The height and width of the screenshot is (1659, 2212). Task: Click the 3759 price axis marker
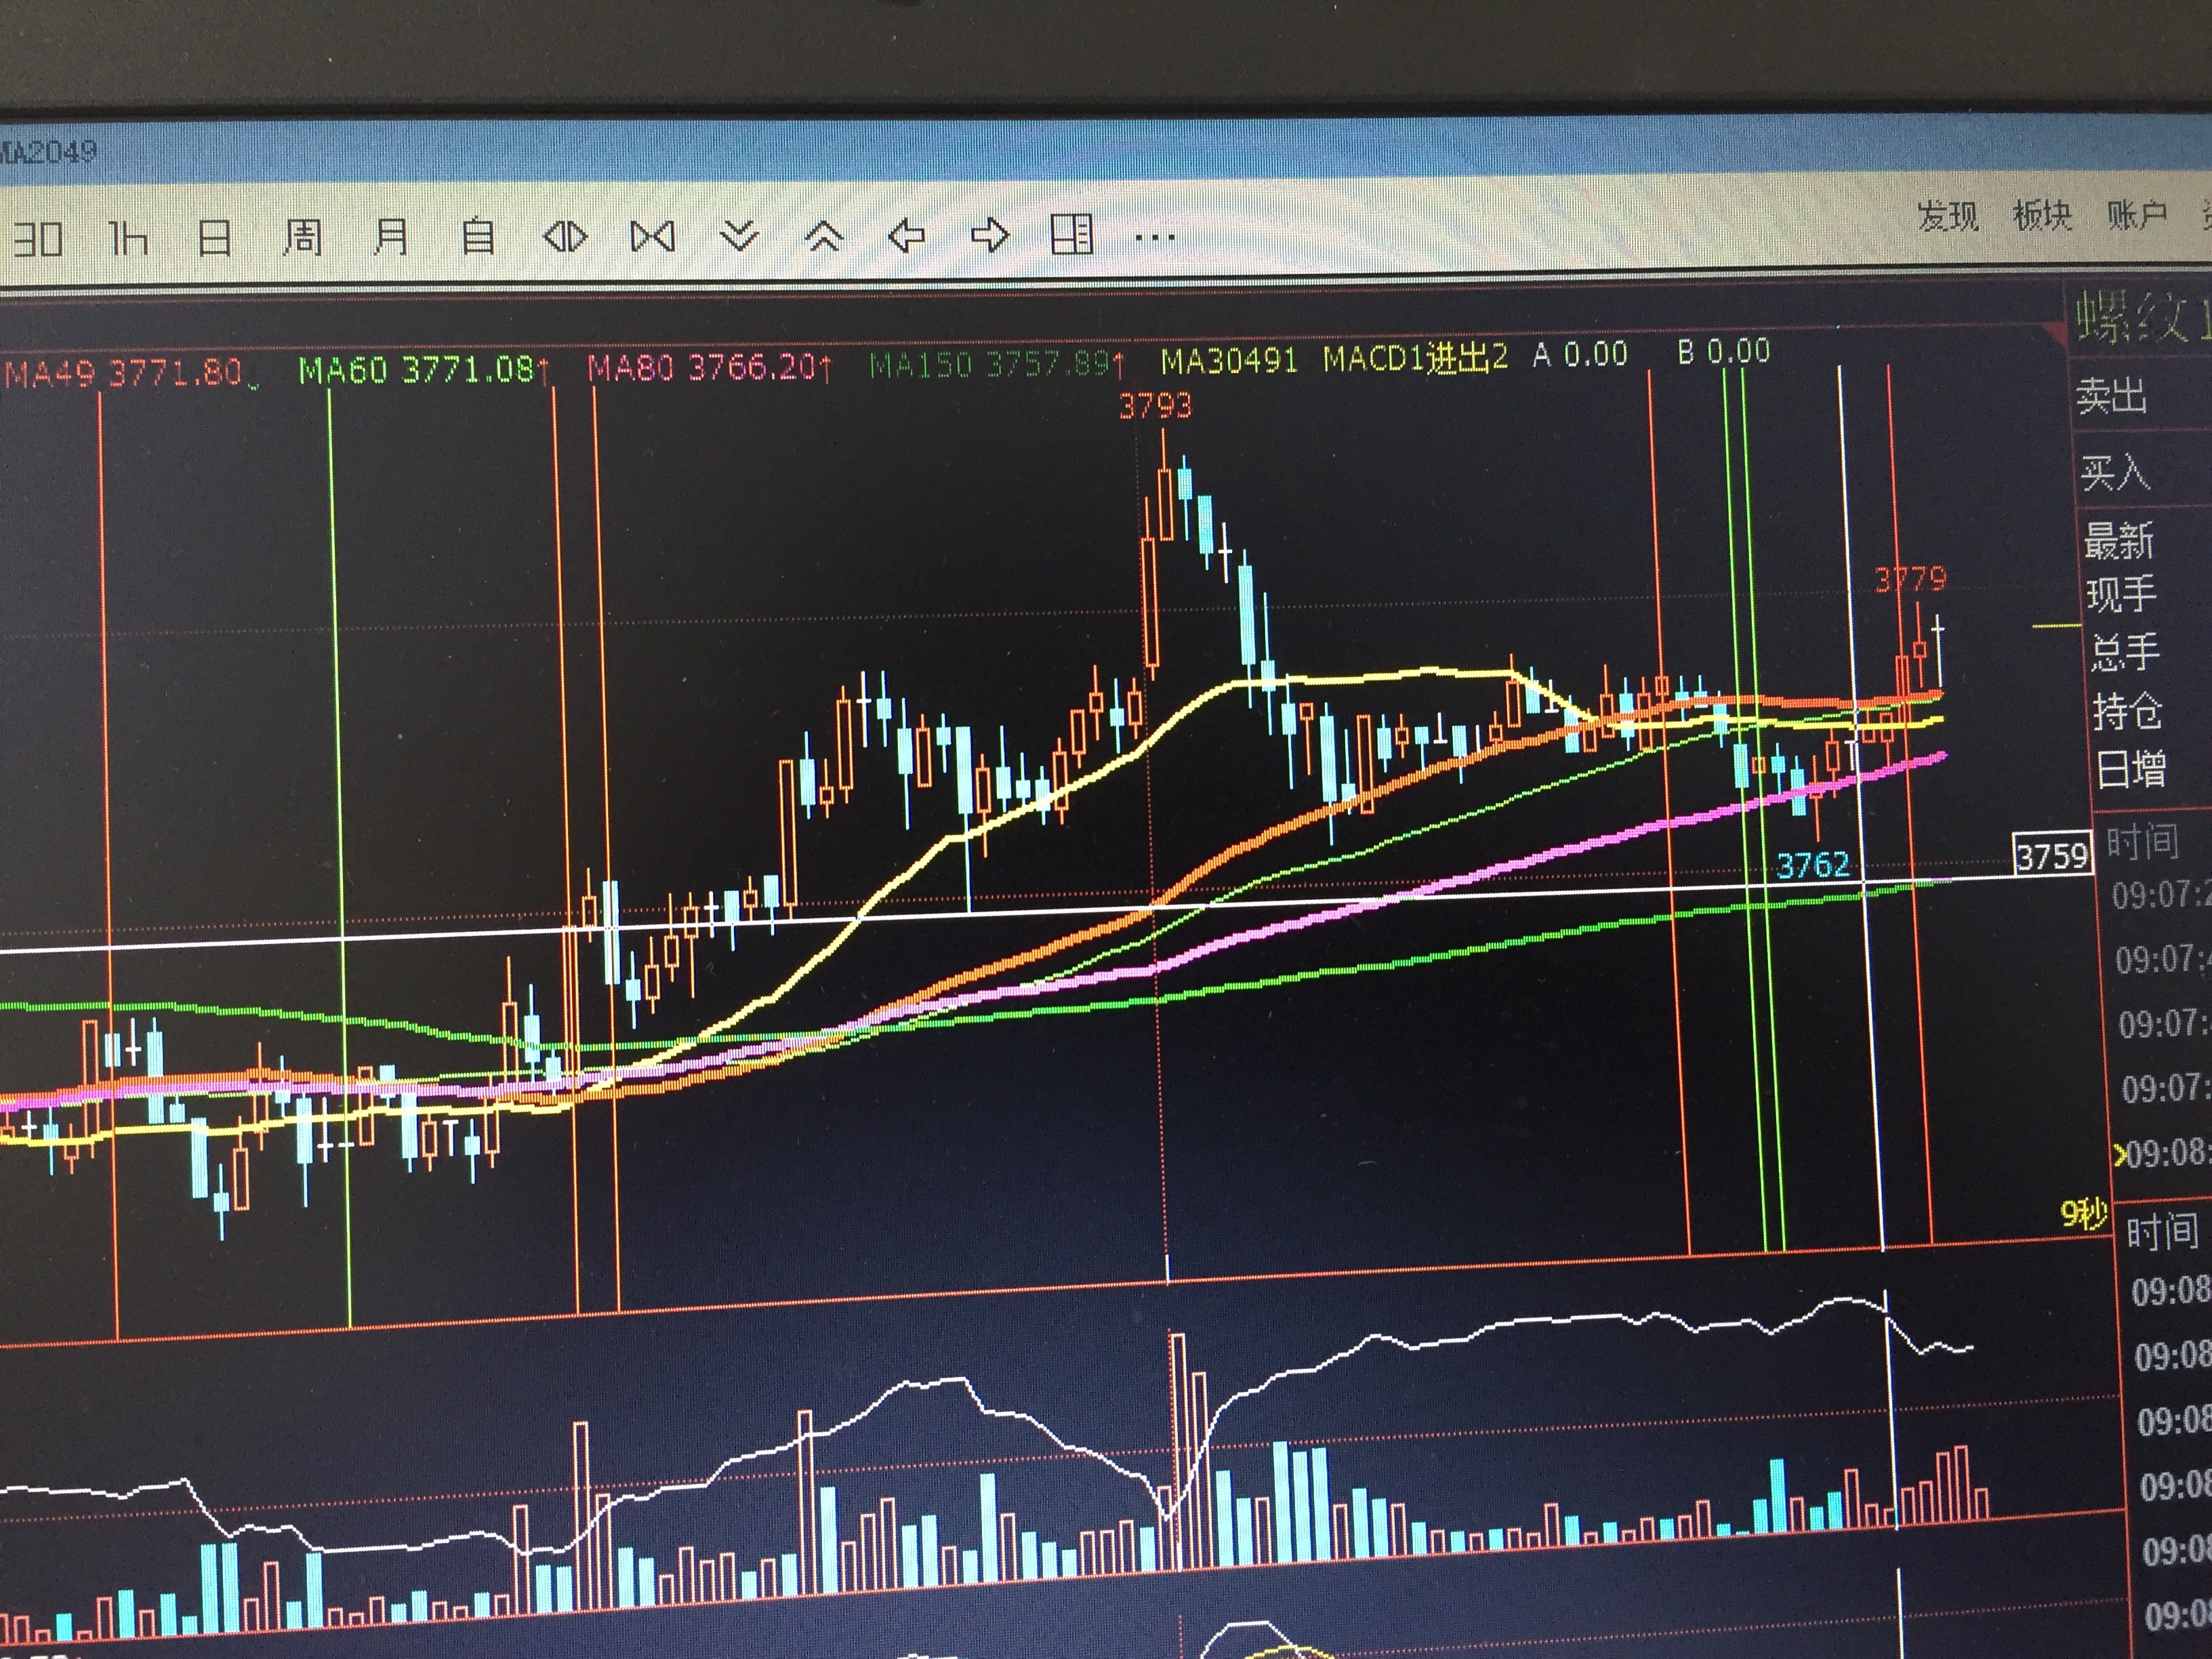2052,856
